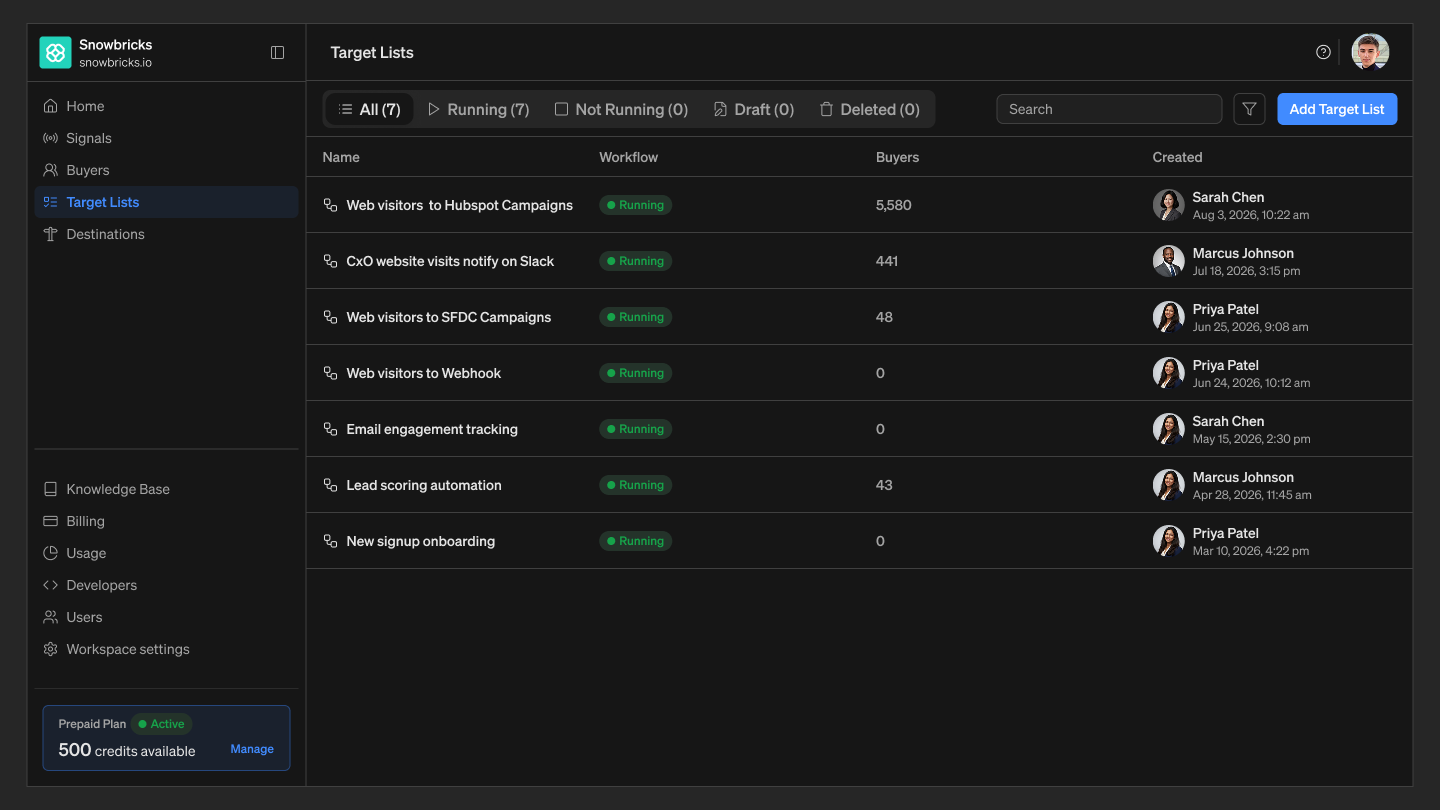The width and height of the screenshot is (1440, 810).
Task: Click the "5,580" buyers count
Action: click(894, 205)
